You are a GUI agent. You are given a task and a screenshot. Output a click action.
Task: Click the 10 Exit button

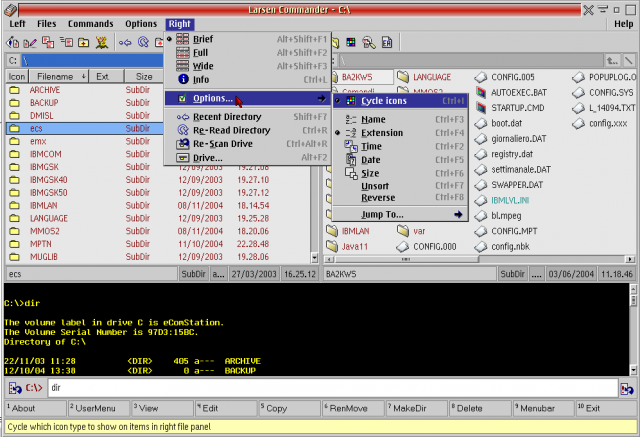coord(607,408)
